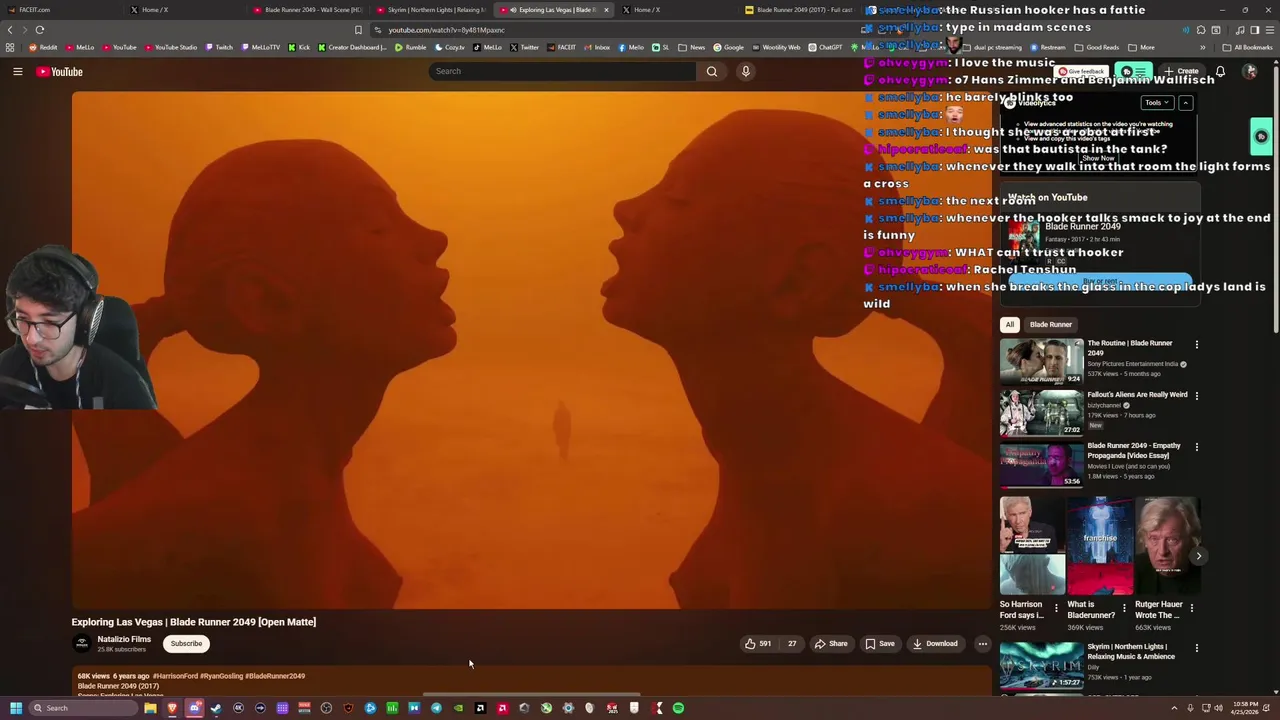Image resolution: width=1280 pixels, height=720 pixels.
Task: Switch to Skyrim Northern Lights tab
Action: [430, 9]
